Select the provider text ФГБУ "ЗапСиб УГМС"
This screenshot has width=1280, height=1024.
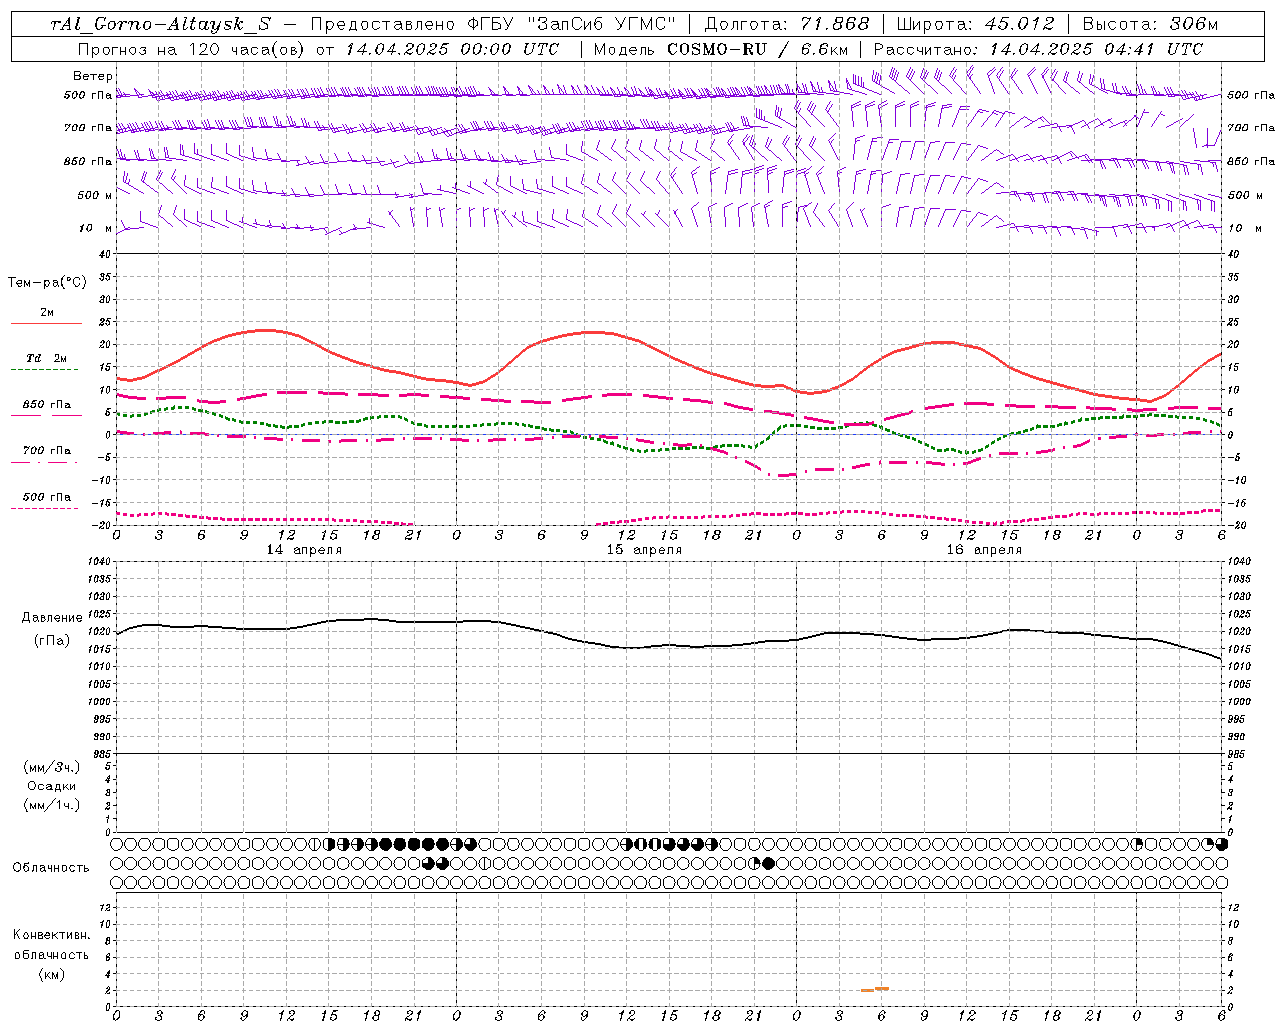pyautogui.click(x=571, y=25)
